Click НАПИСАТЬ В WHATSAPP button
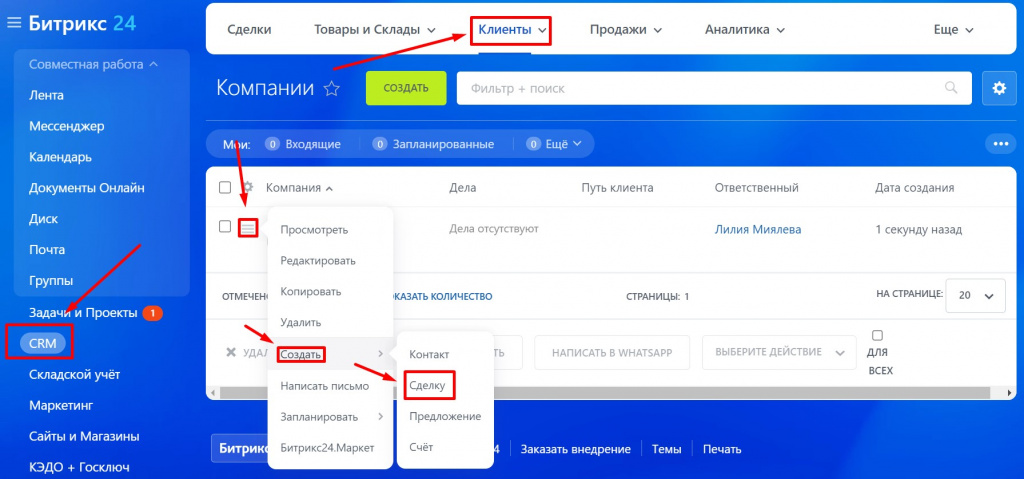This screenshot has width=1024, height=479. 612,352
